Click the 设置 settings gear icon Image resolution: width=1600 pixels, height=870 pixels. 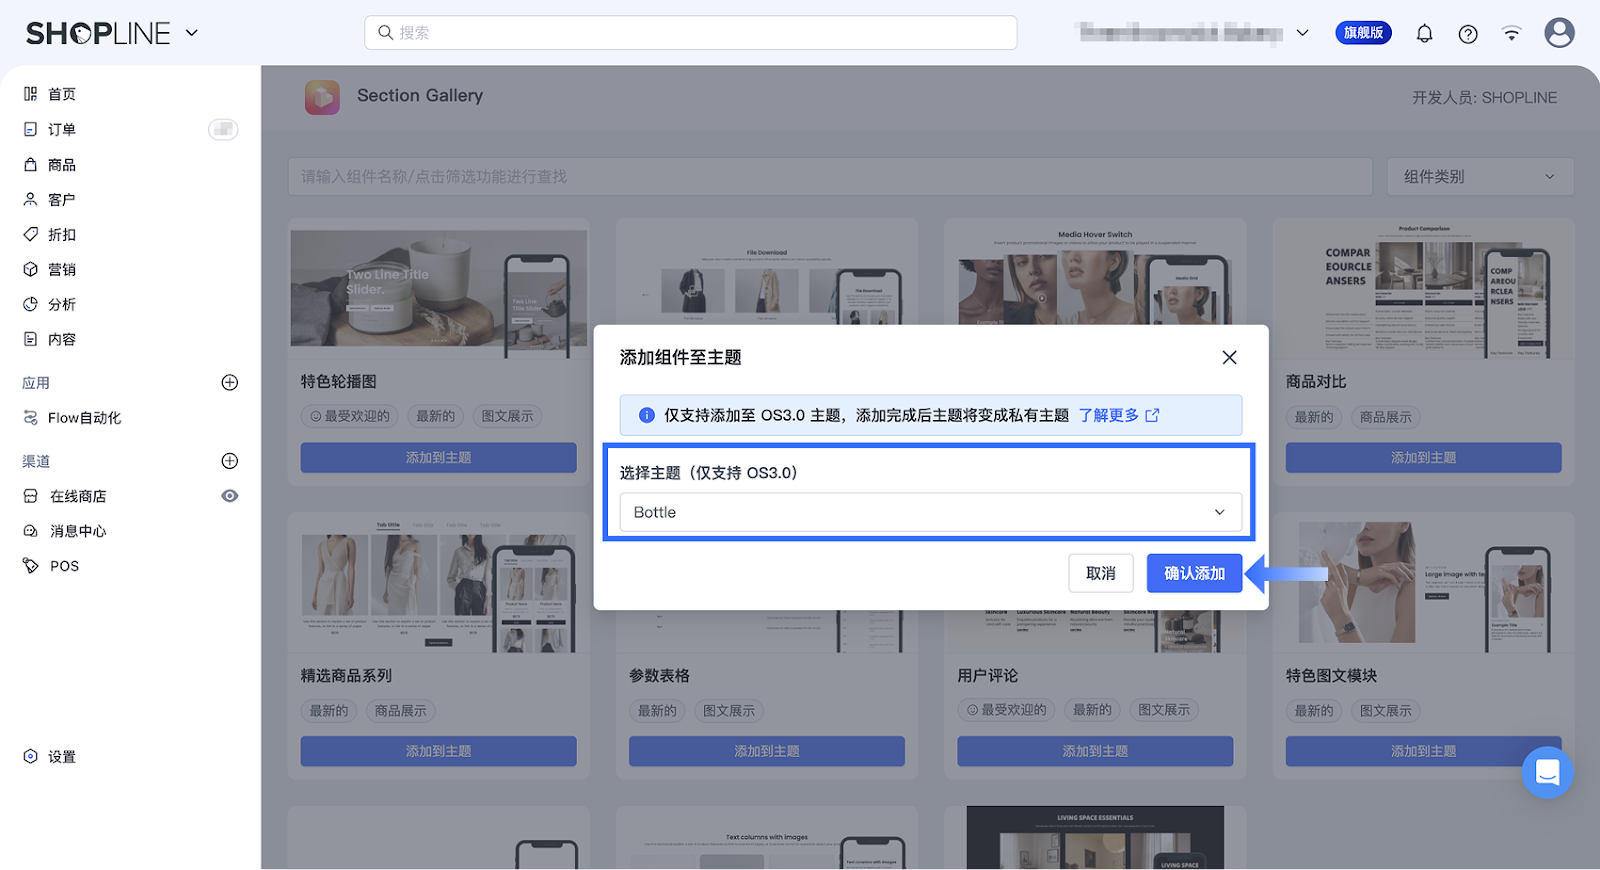31,756
